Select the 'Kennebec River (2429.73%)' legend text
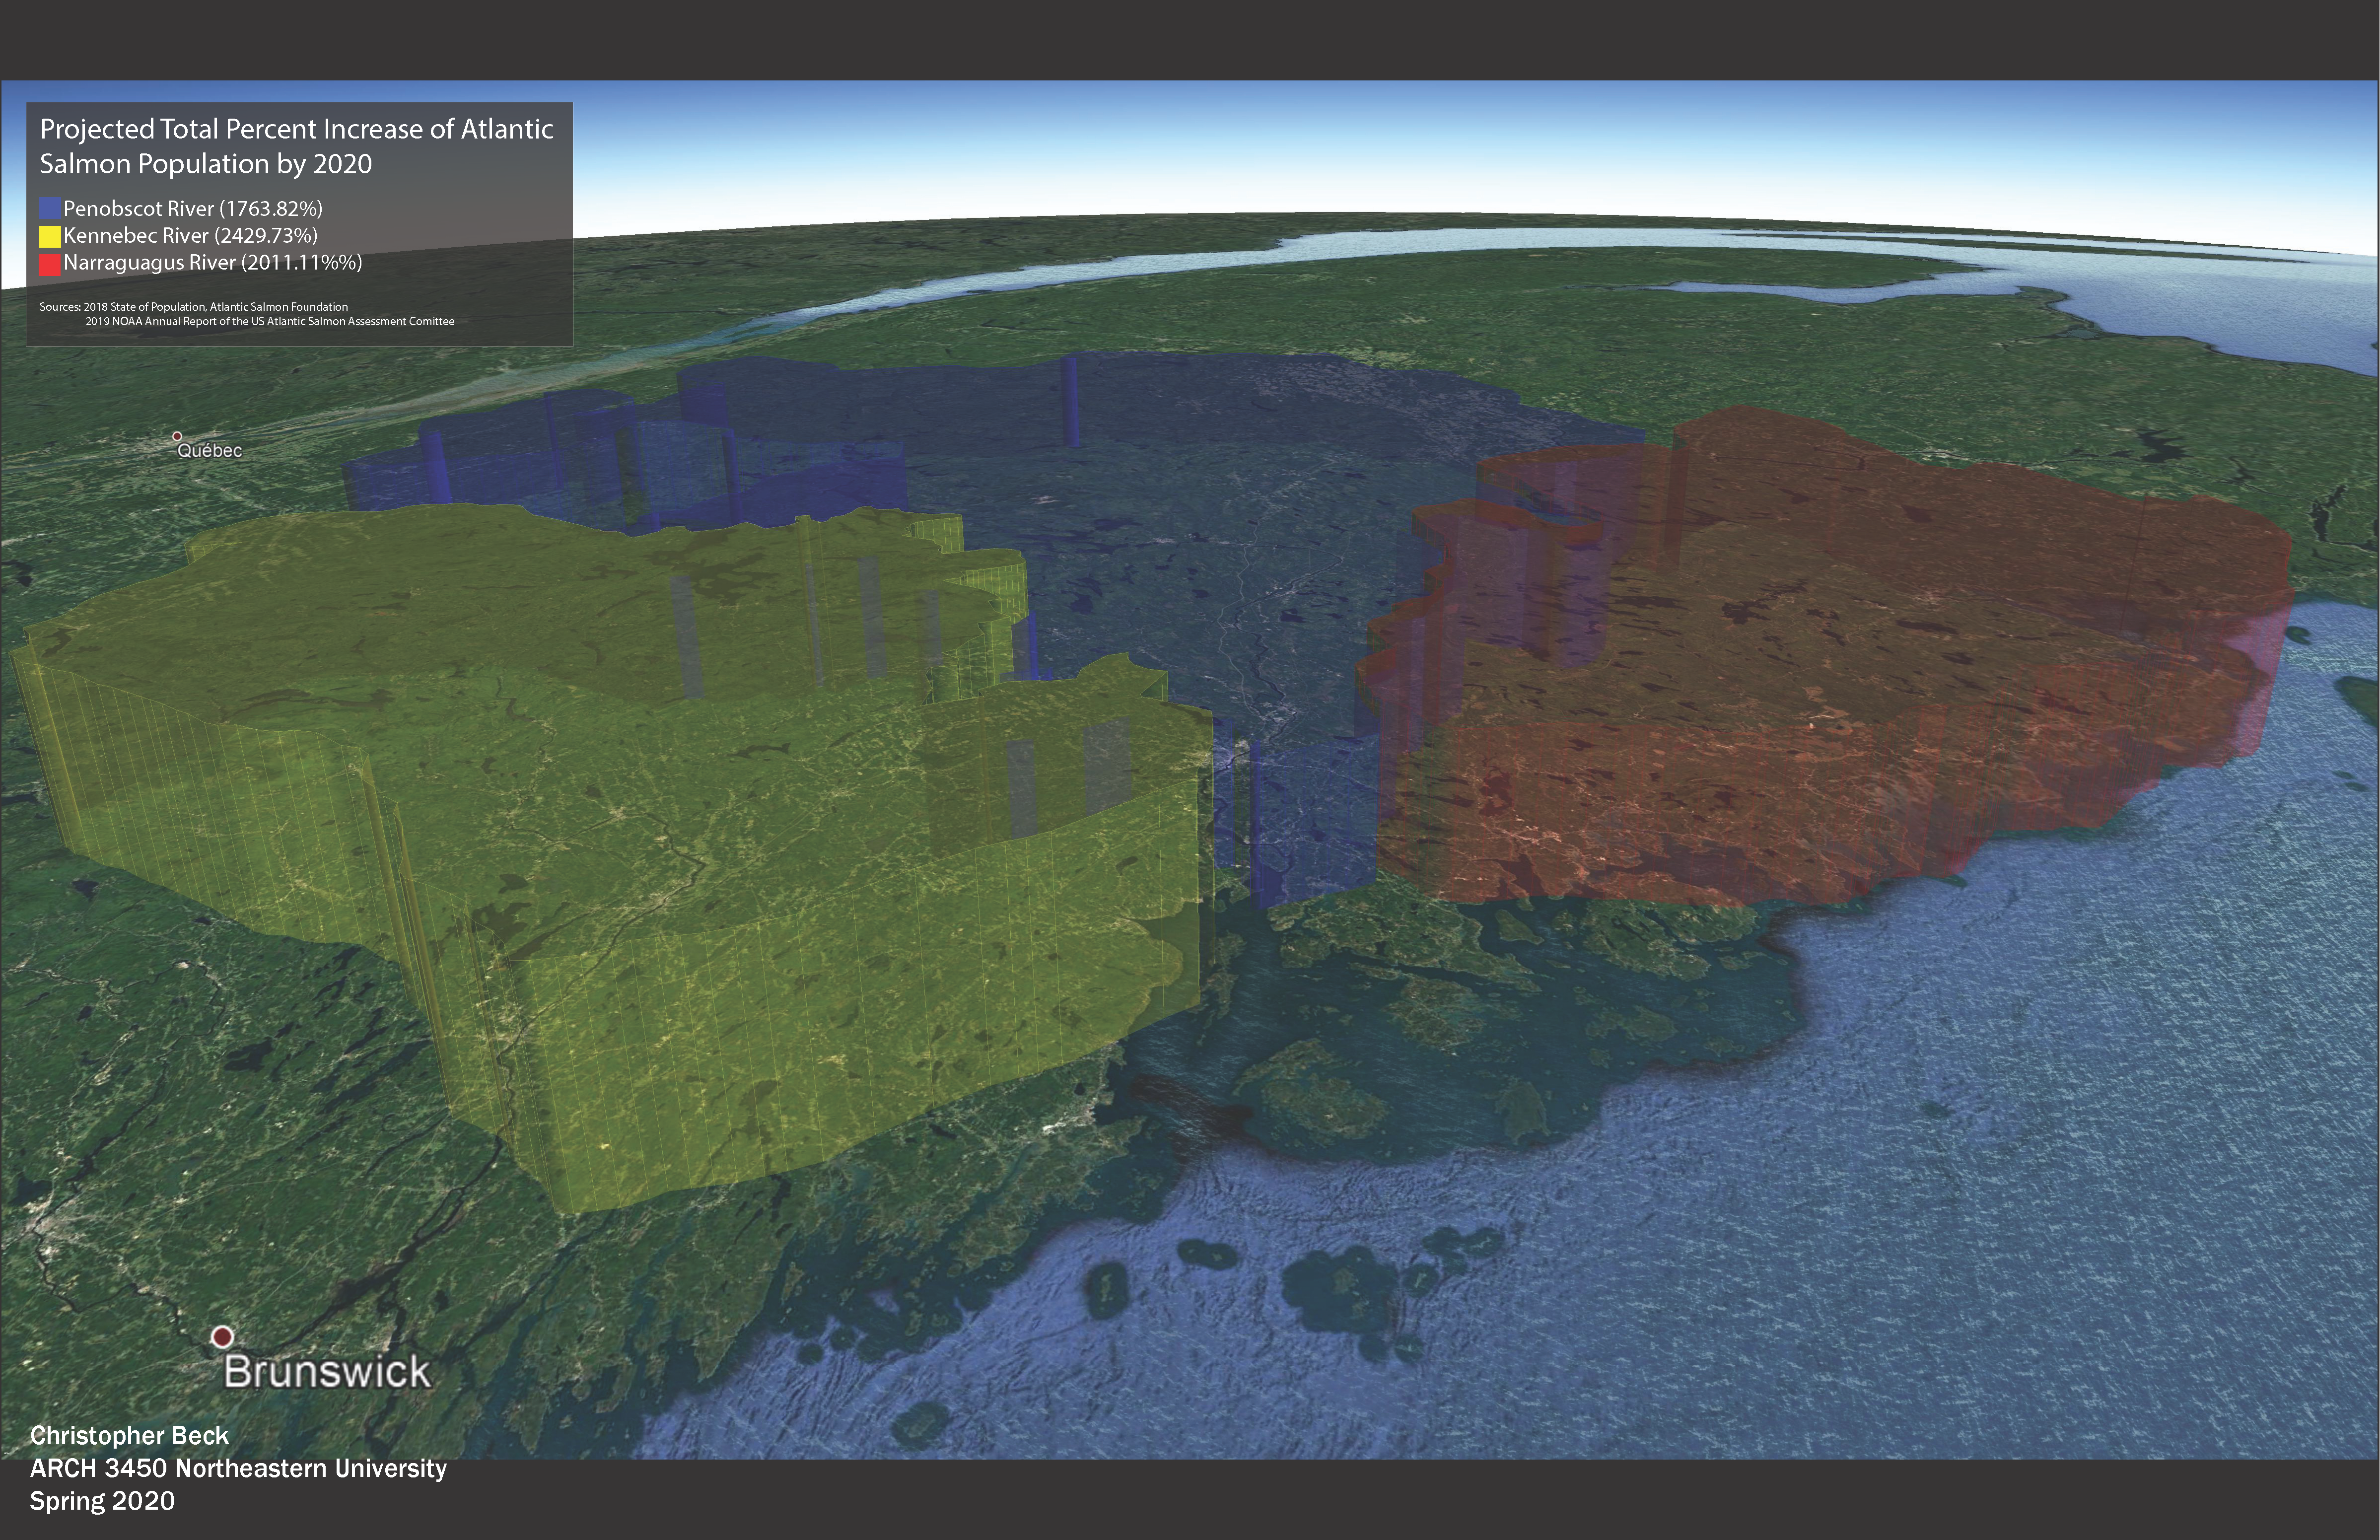2380x1540 pixels. [x=190, y=236]
